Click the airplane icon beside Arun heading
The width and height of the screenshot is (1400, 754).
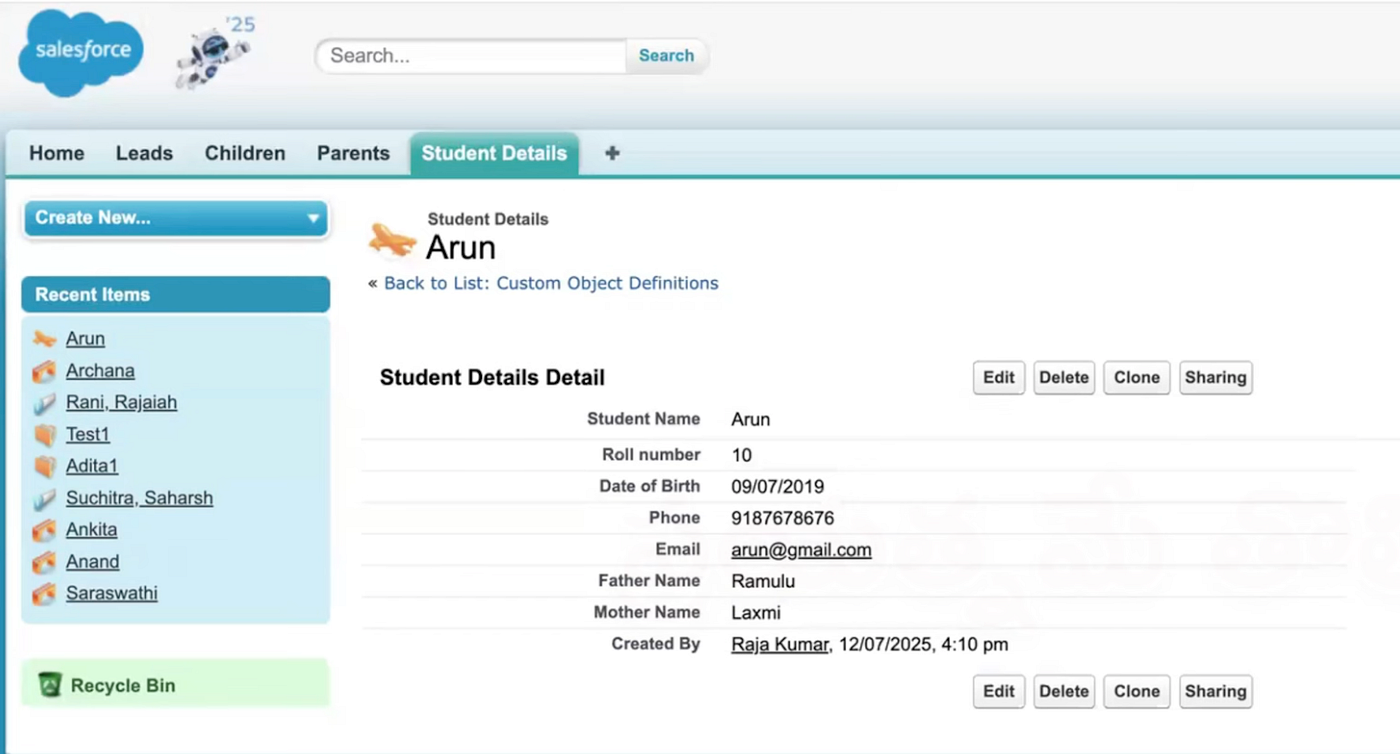[x=393, y=240]
